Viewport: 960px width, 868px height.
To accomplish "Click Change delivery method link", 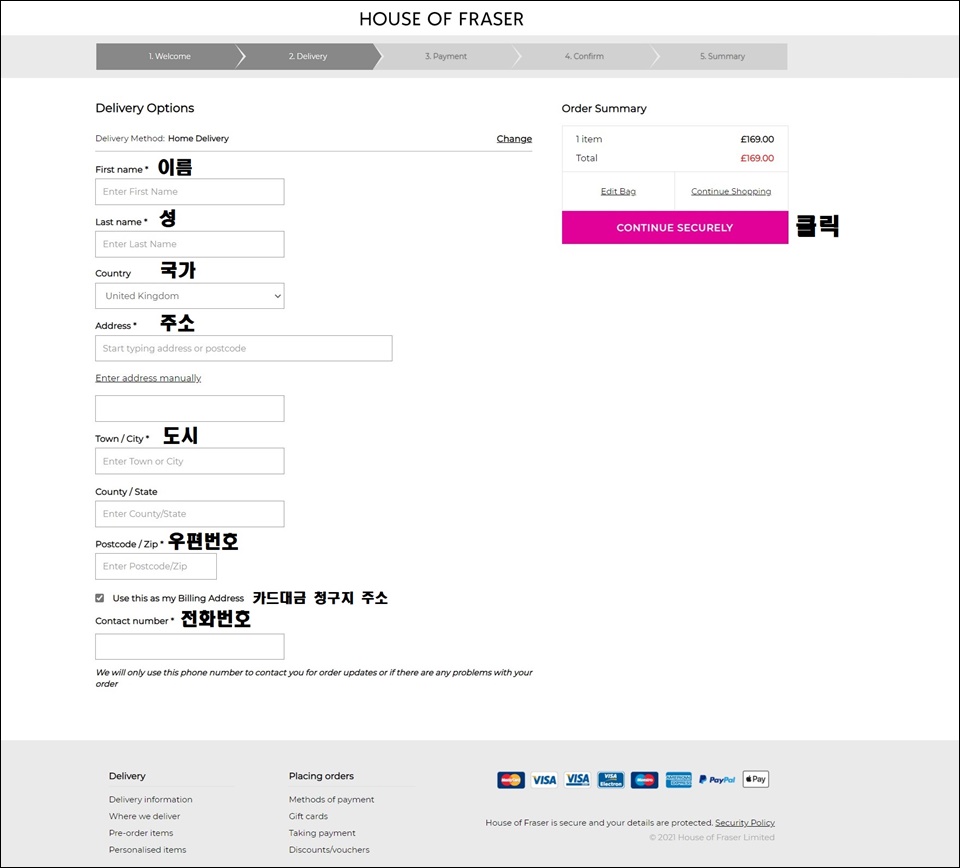I will pyautogui.click(x=514, y=138).
